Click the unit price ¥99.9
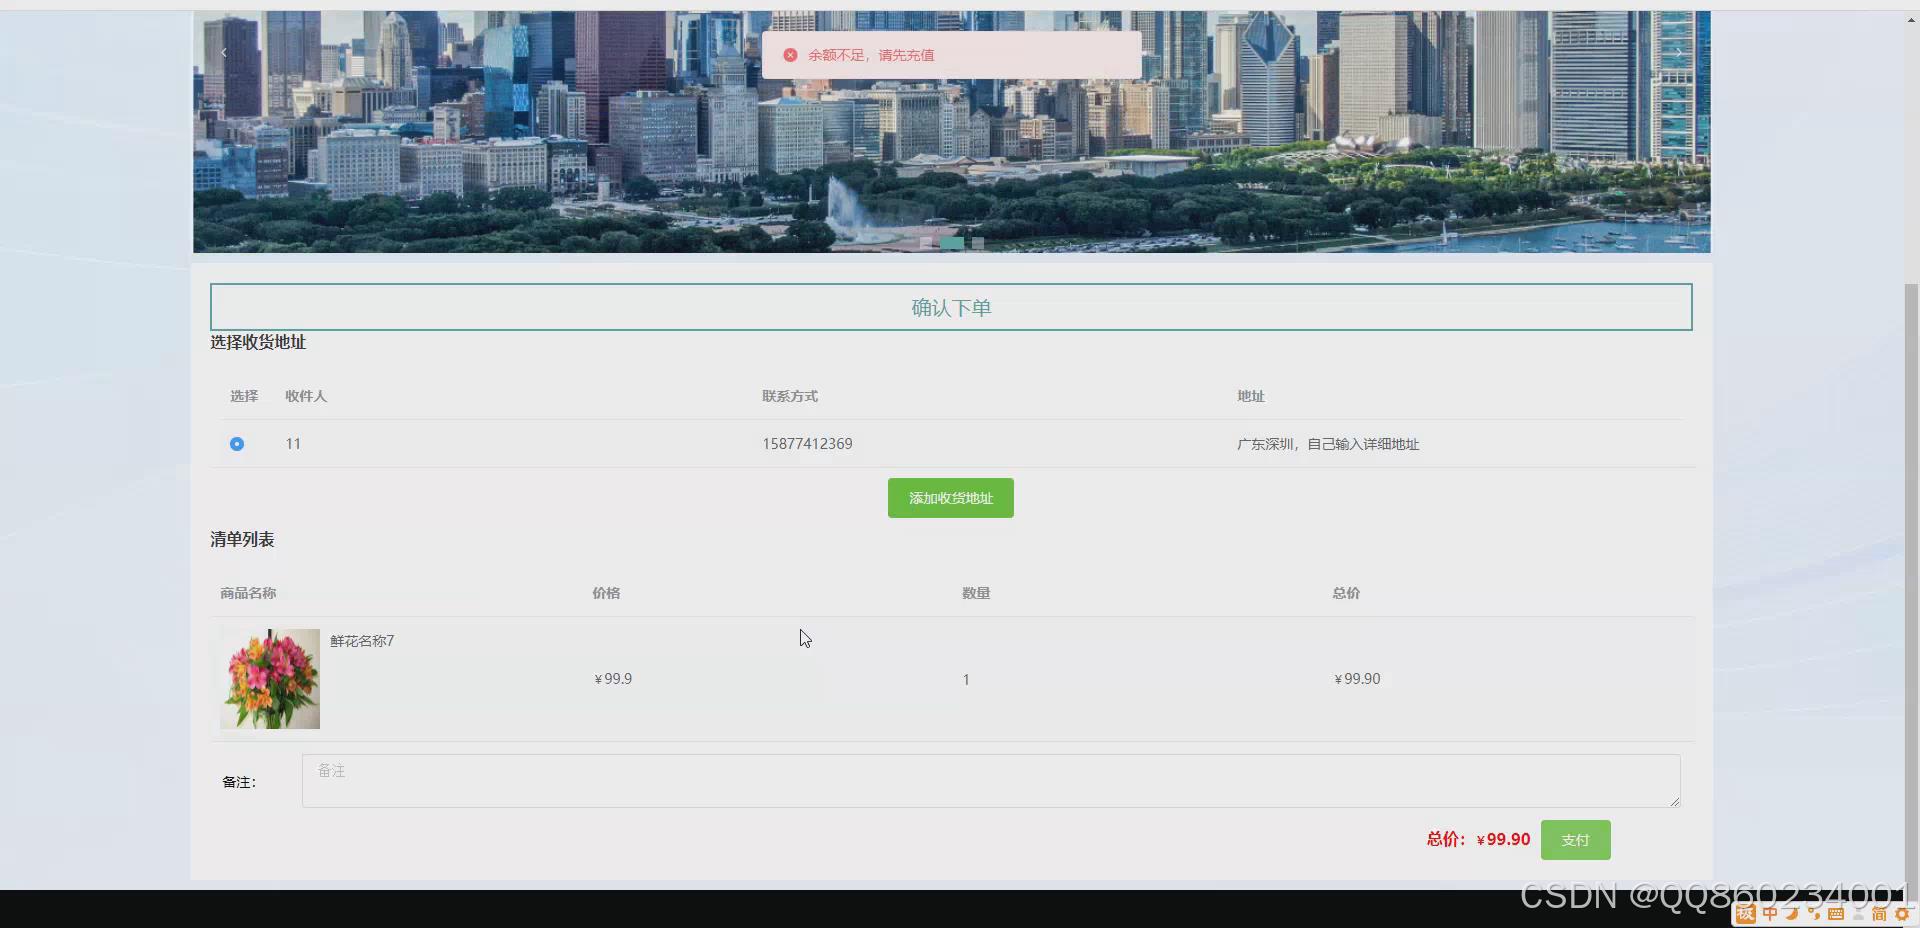The height and width of the screenshot is (928, 1920). pyautogui.click(x=613, y=679)
